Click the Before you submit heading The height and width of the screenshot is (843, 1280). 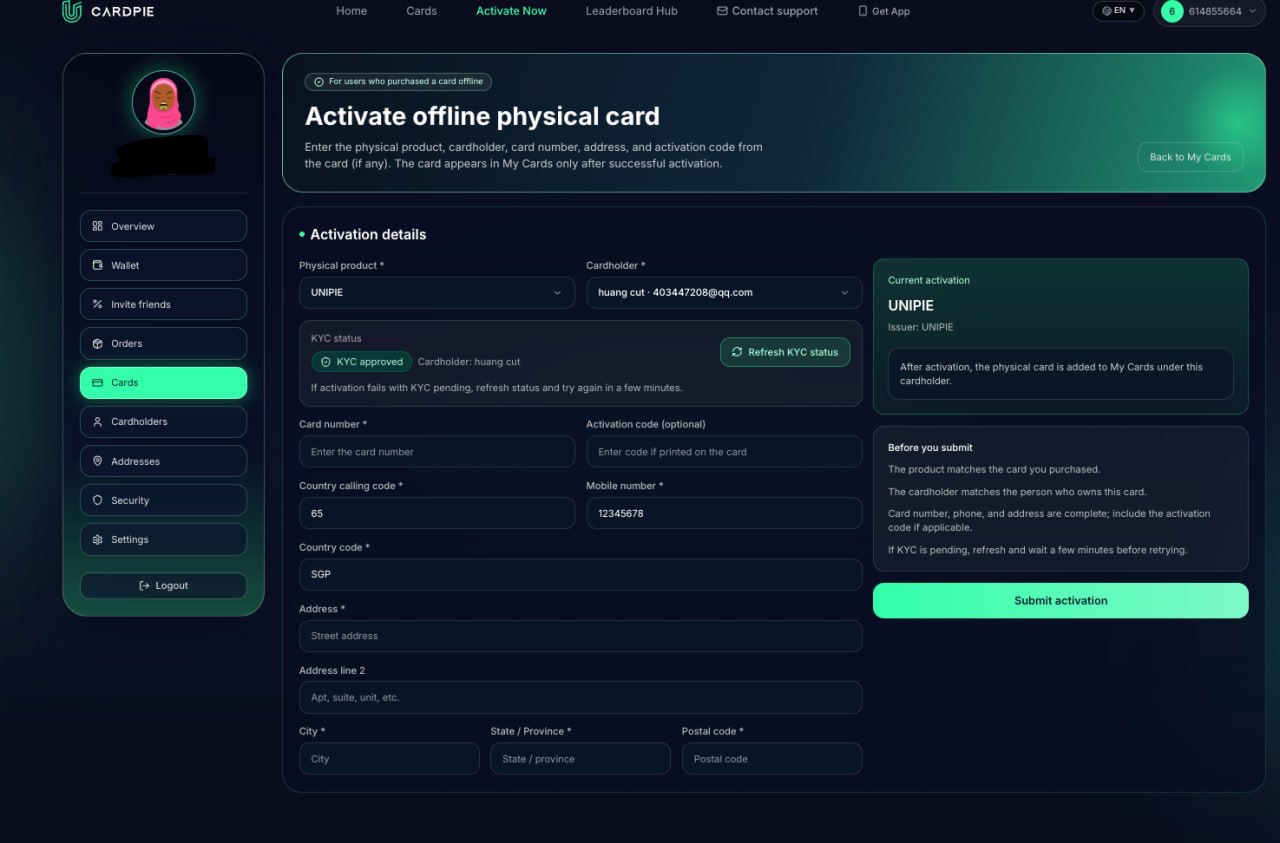pyautogui.click(x=930, y=447)
